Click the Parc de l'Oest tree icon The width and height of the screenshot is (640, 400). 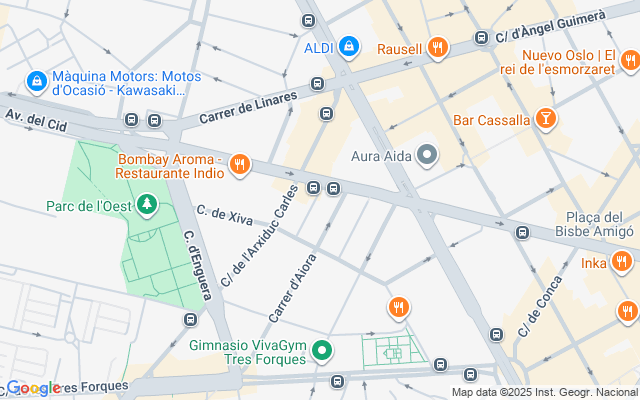tap(147, 205)
